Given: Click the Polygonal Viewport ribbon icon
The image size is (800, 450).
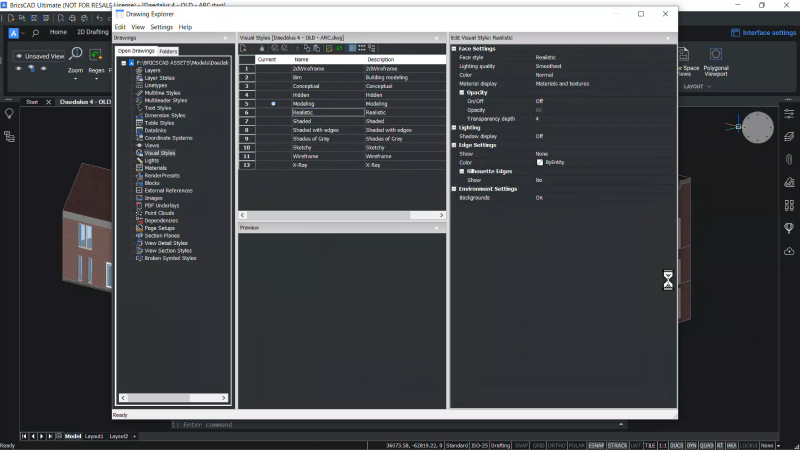Looking at the screenshot, I should (x=716, y=54).
